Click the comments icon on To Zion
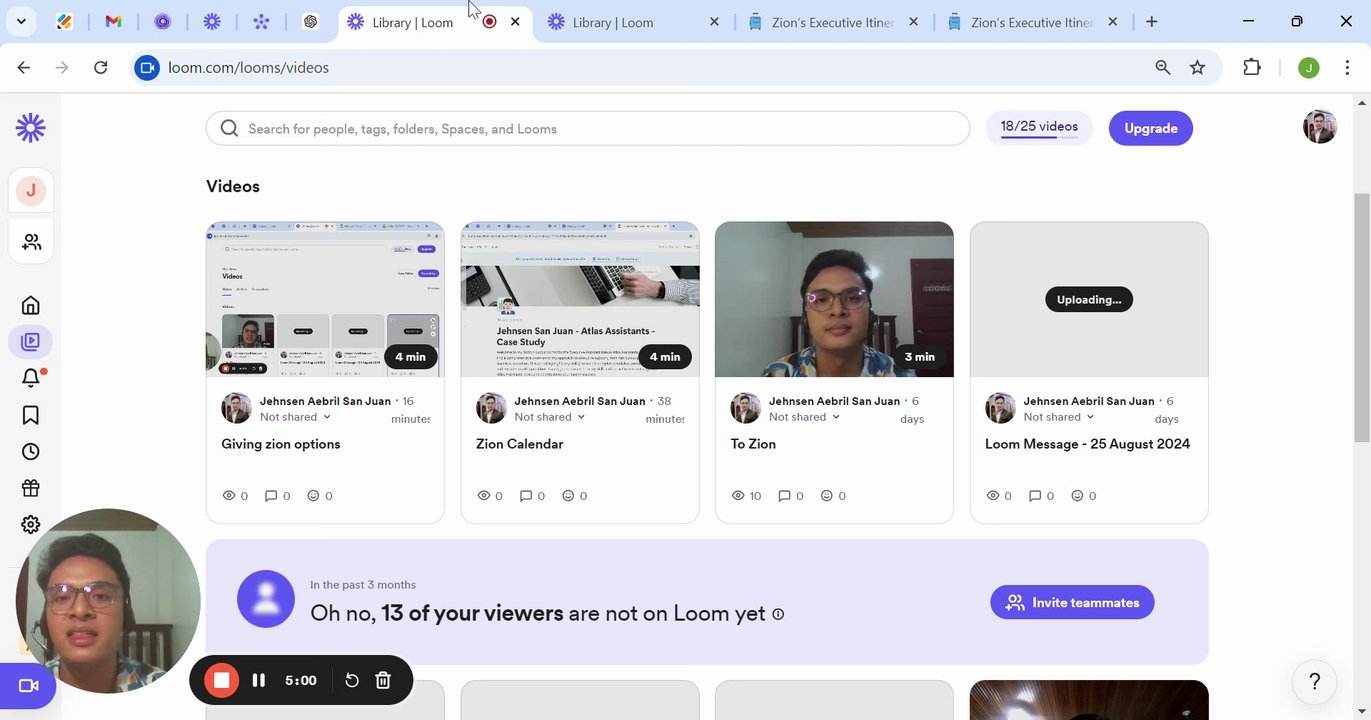 pyautogui.click(x=784, y=496)
